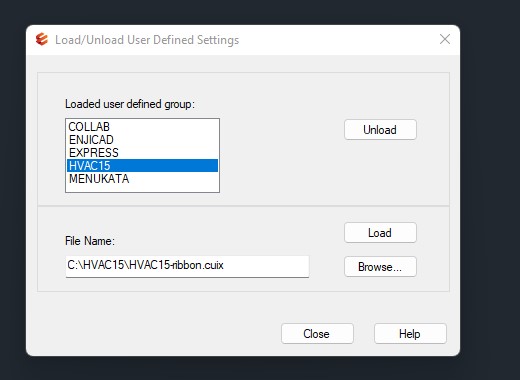Screen dimensions: 520x380
Task: Click the orange app logo in title bar
Action: pos(42,39)
